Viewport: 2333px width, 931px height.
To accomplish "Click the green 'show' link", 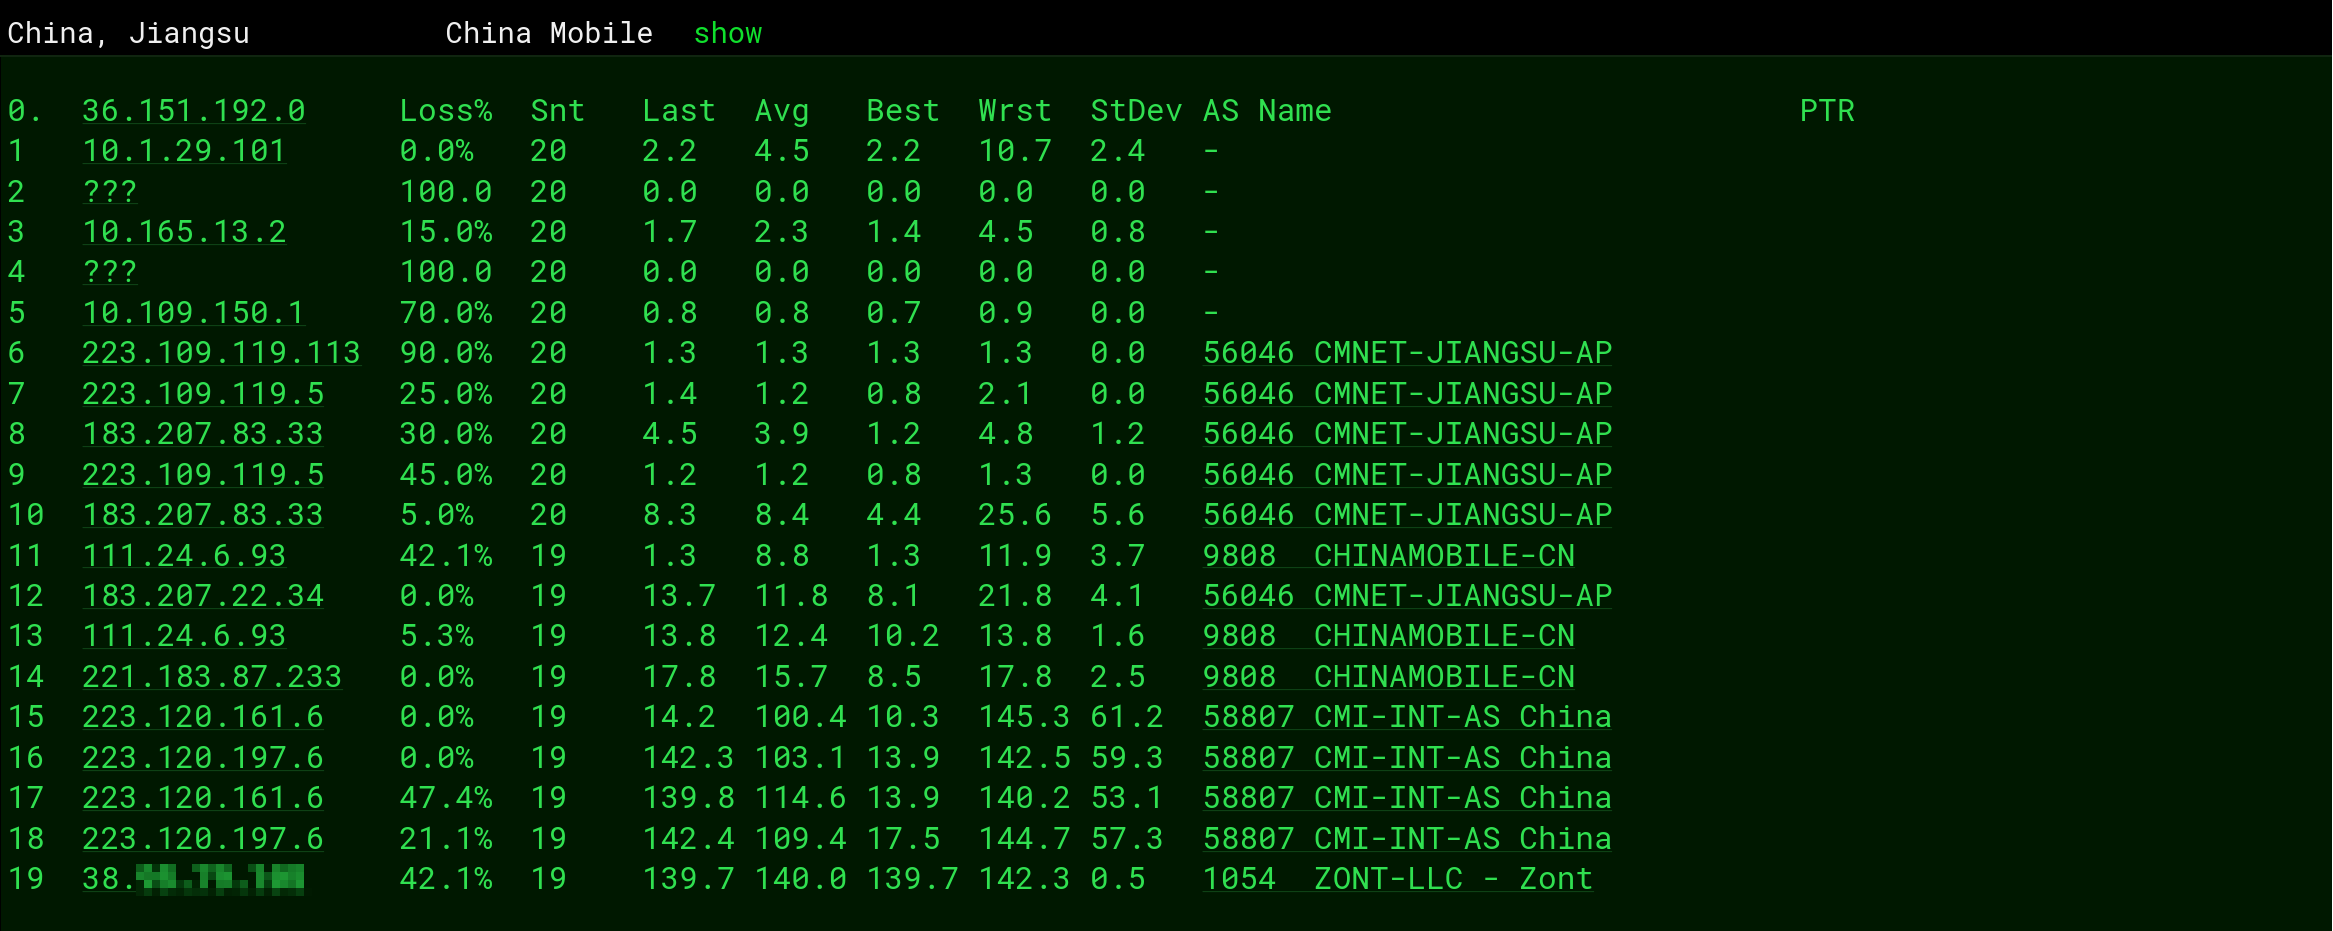I will tap(727, 34).
